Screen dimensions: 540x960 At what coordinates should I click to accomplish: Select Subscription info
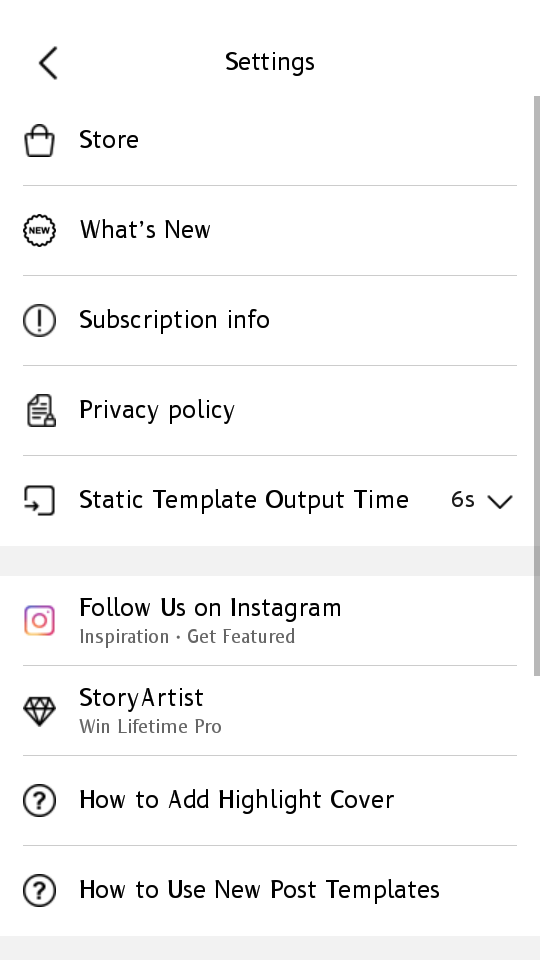pyautogui.click(x=270, y=320)
